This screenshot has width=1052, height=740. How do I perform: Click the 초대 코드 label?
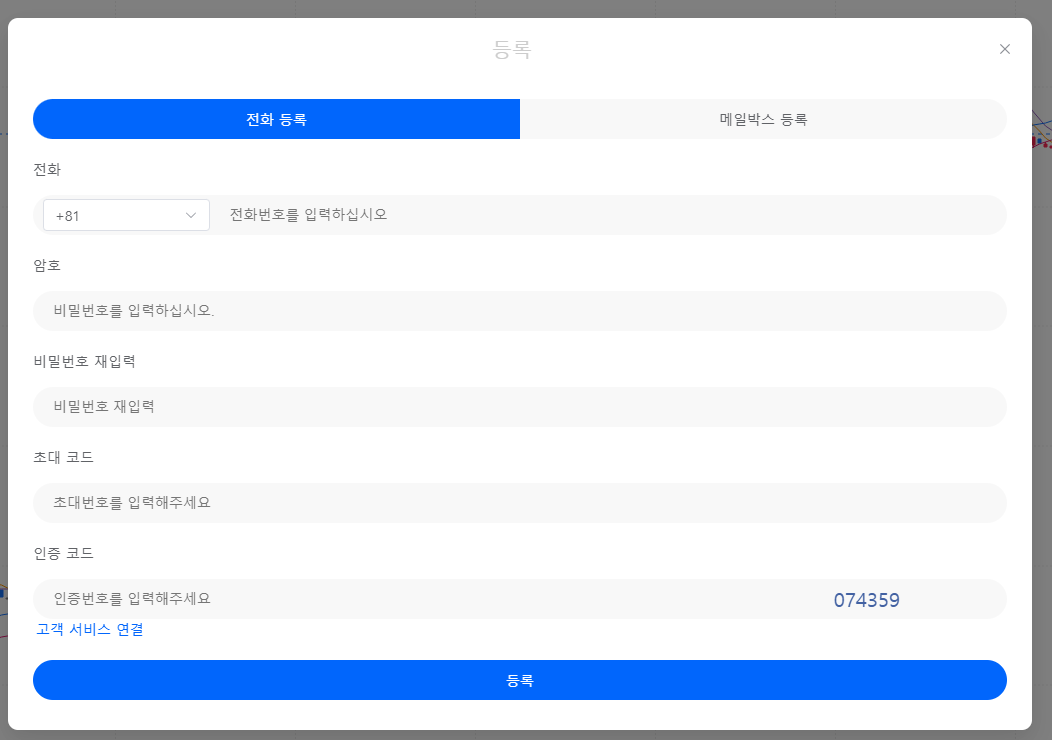tap(64, 458)
